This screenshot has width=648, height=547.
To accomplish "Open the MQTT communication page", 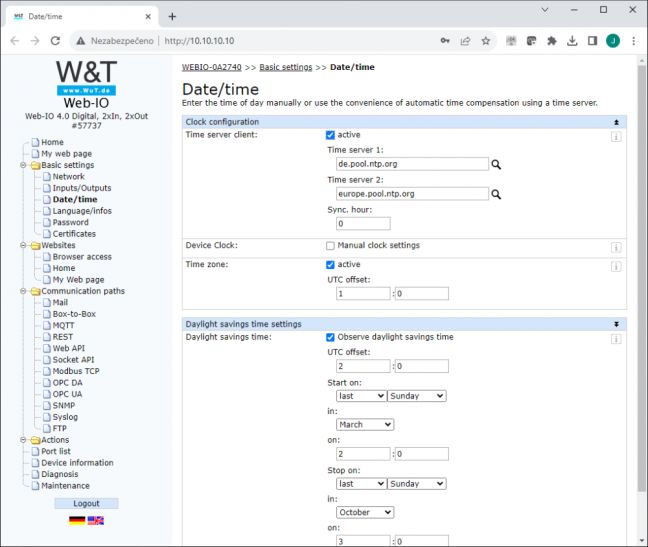I will click(63, 326).
